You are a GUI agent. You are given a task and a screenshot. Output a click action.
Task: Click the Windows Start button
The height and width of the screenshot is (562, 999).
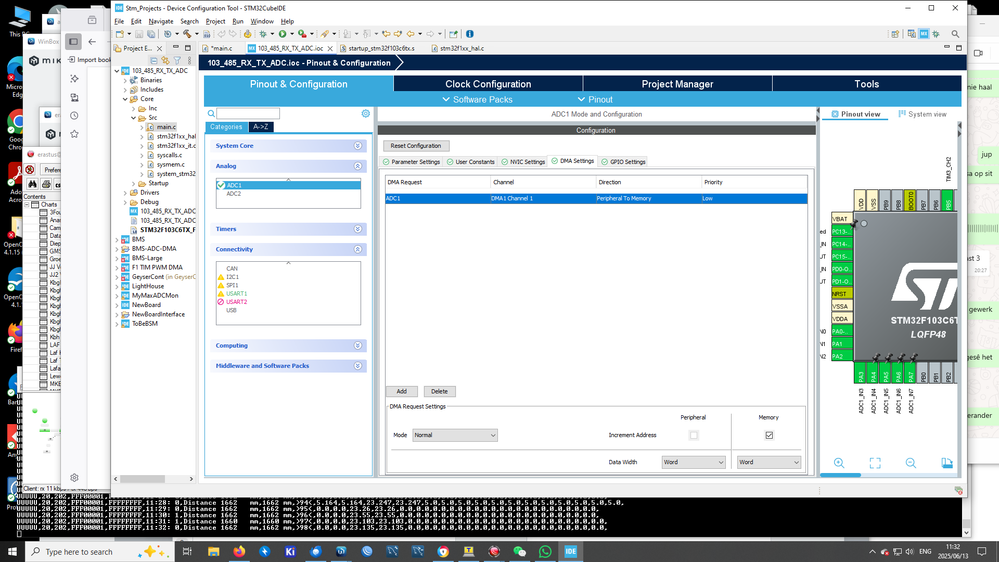tap(12, 552)
